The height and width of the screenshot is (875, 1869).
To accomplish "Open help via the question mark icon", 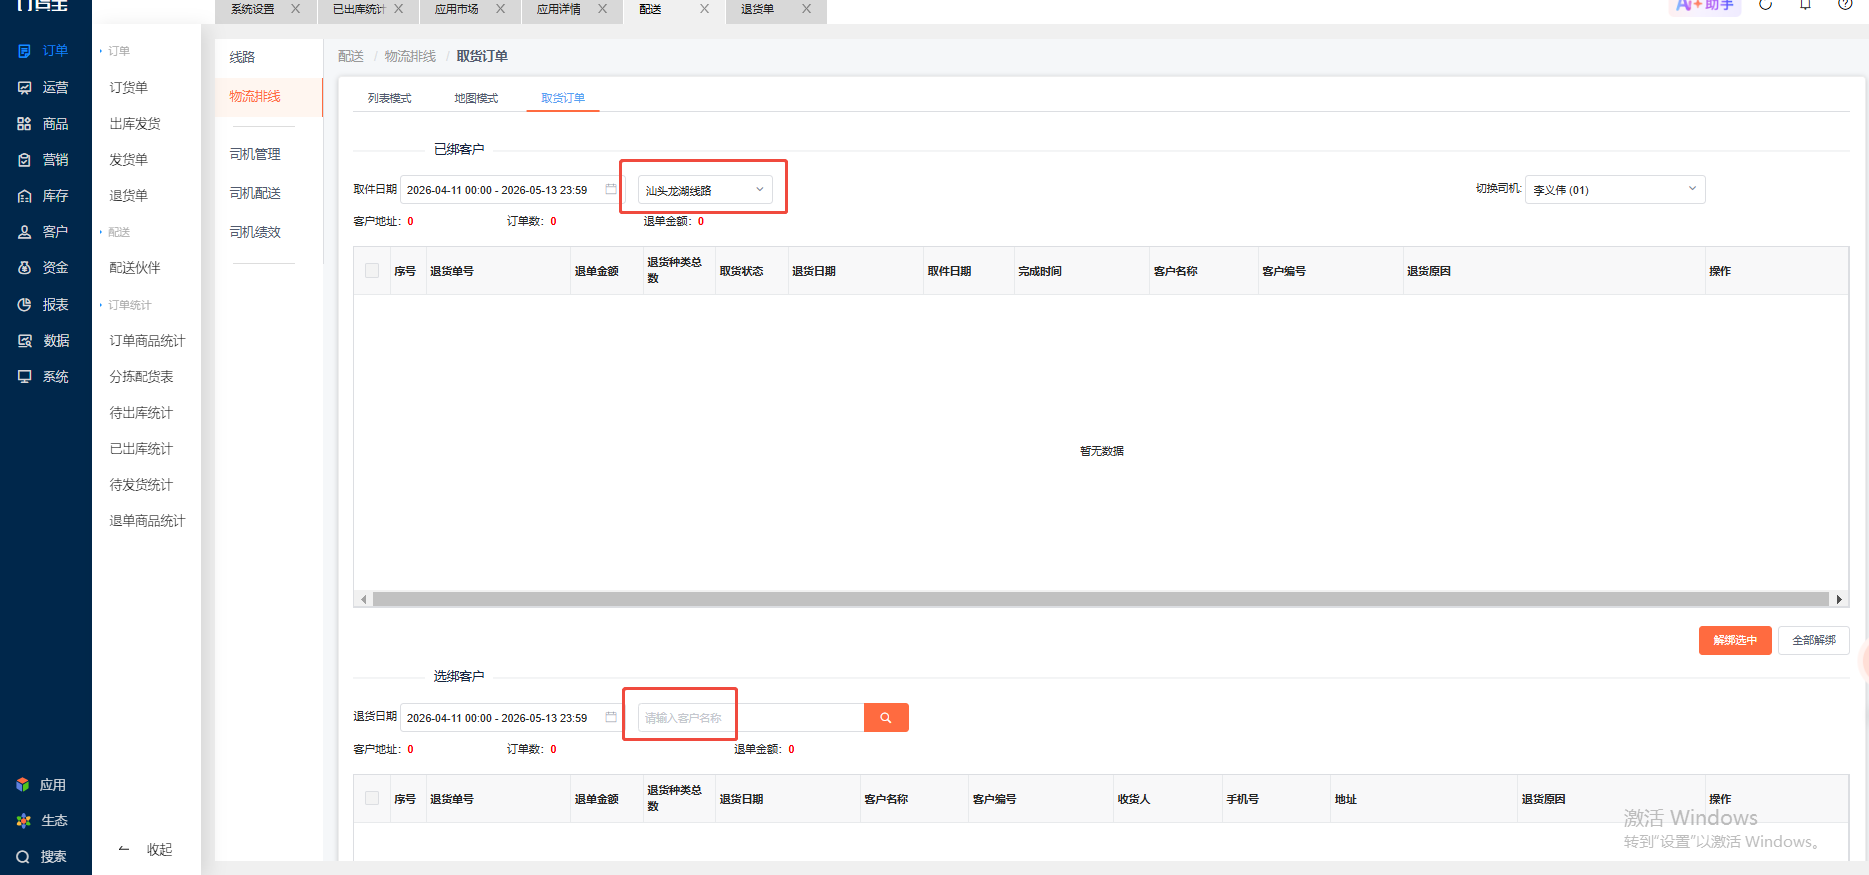I will click(1845, 5).
